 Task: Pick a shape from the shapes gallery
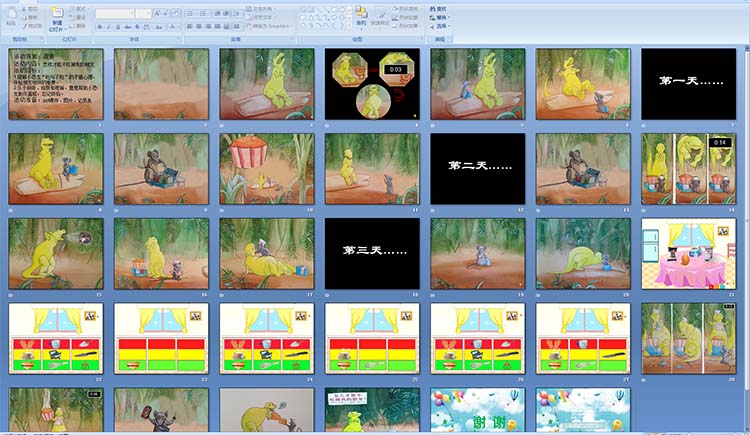[x=323, y=17]
